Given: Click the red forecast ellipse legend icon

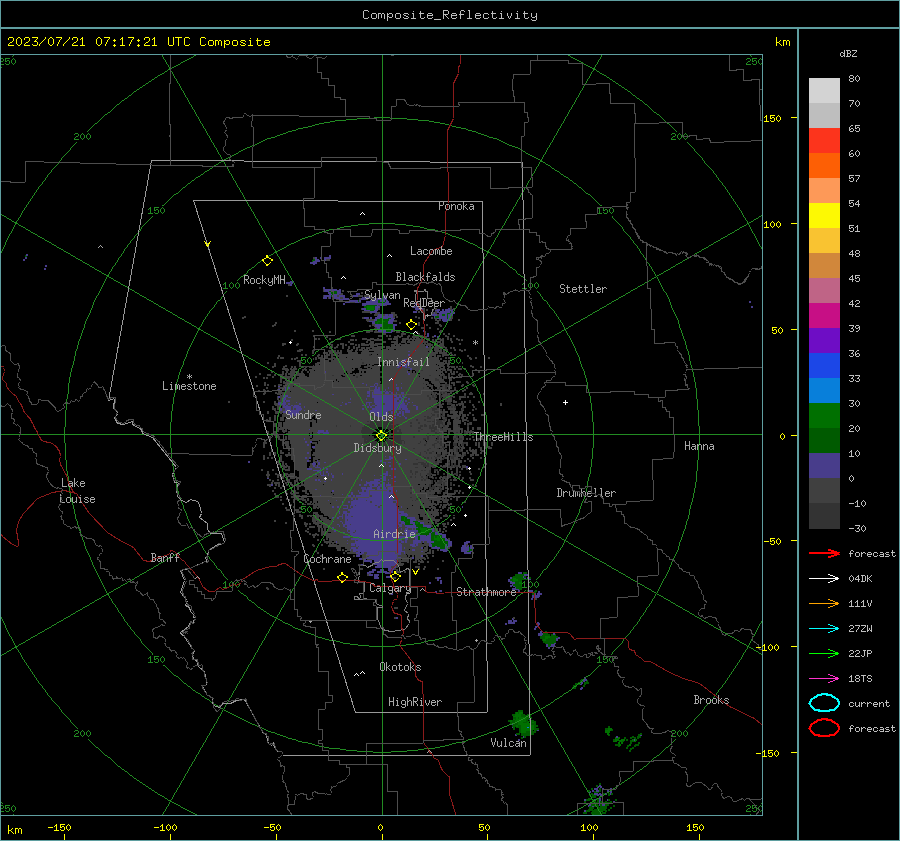Looking at the screenshot, I should click(824, 728).
